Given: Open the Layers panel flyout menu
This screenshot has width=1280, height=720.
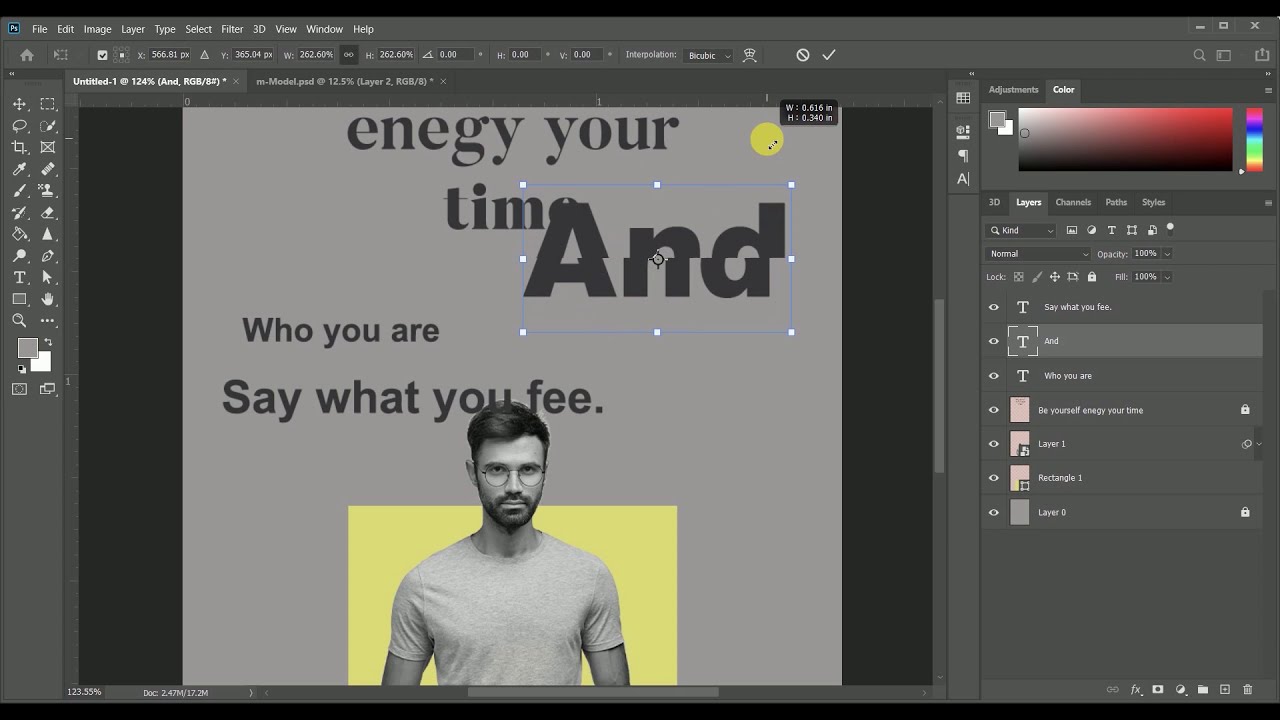Looking at the screenshot, I should (x=1268, y=202).
